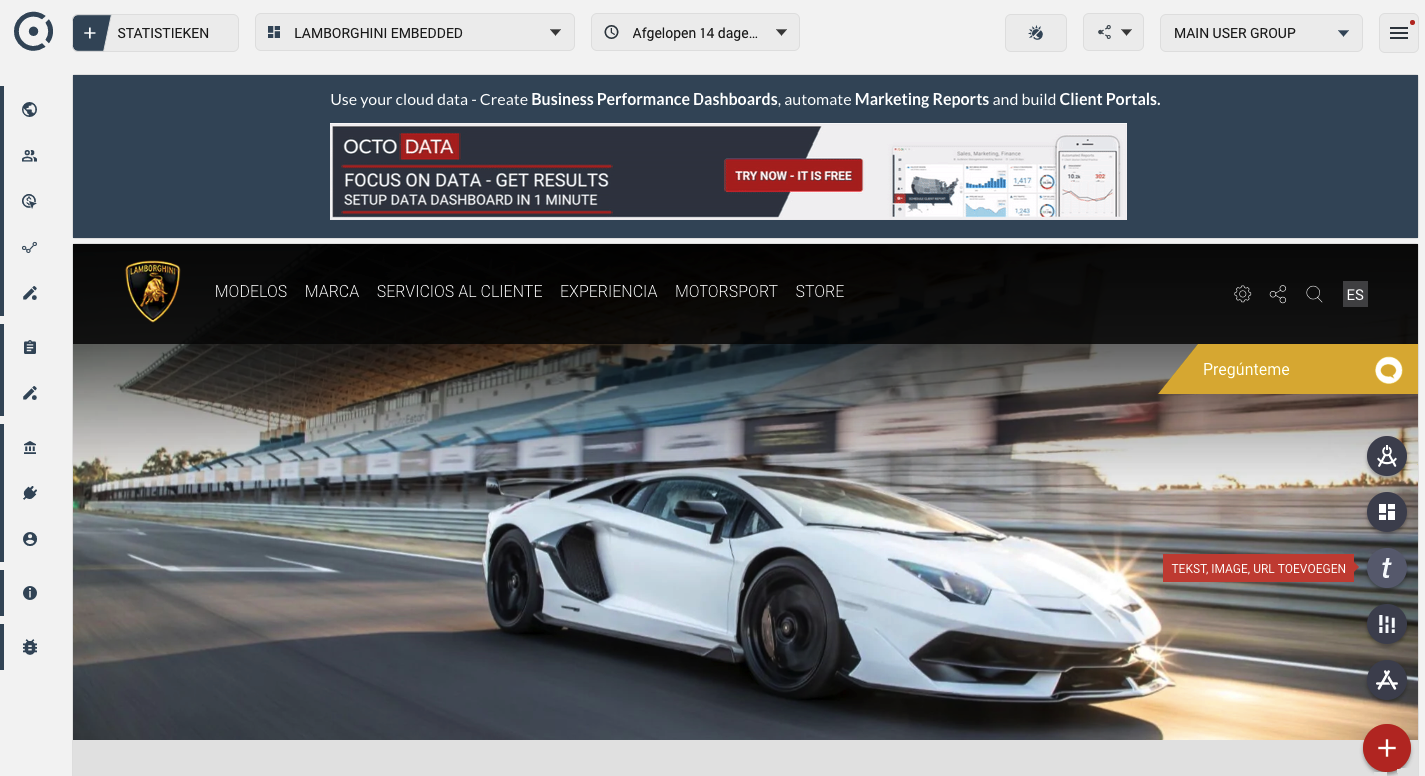The image size is (1425, 776).
Task: Open the MODELOS menu
Action: (x=251, y=291)
